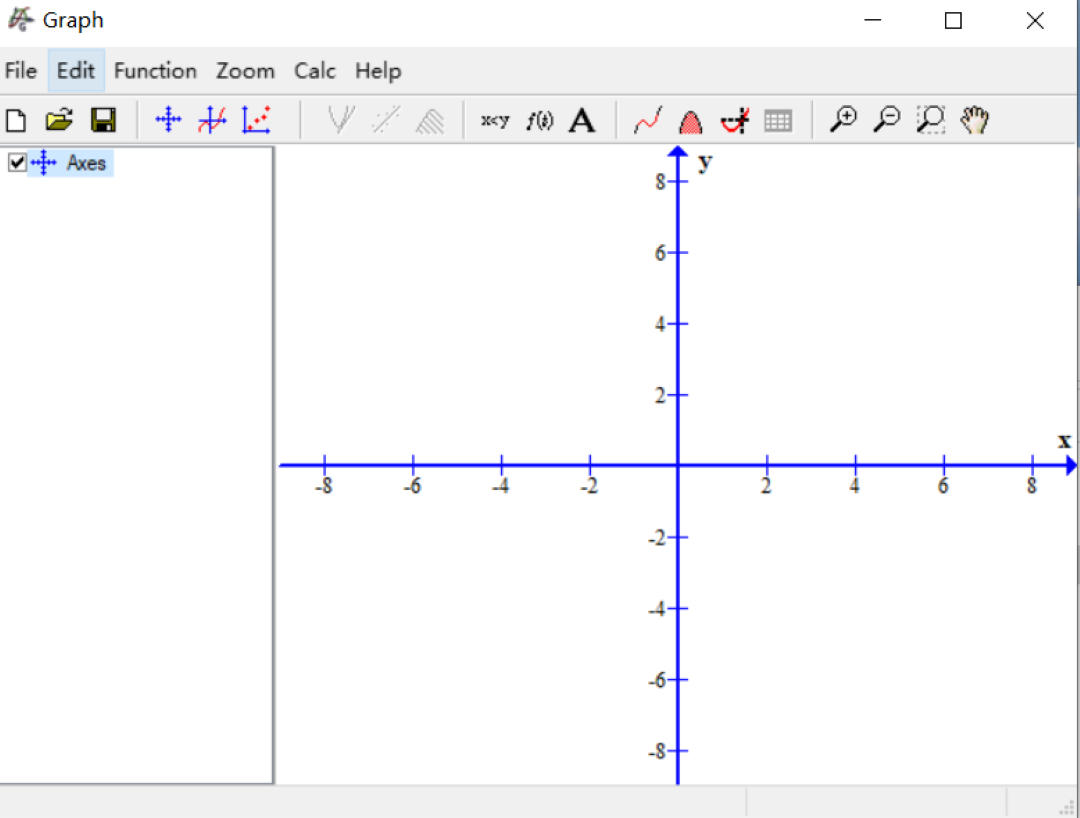The height and width of the screenshot is (818, 1080).
Task: Activate the Move hand tool
Action: 974,121
